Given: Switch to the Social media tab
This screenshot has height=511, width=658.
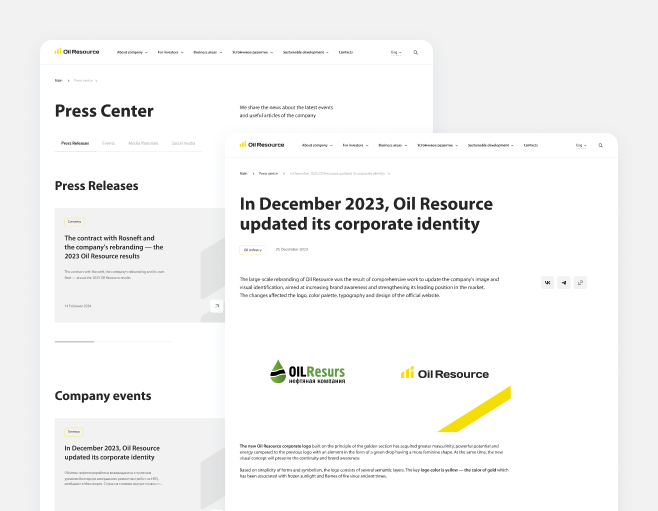Looking at the screenshot, I should [x=183, y=143].
